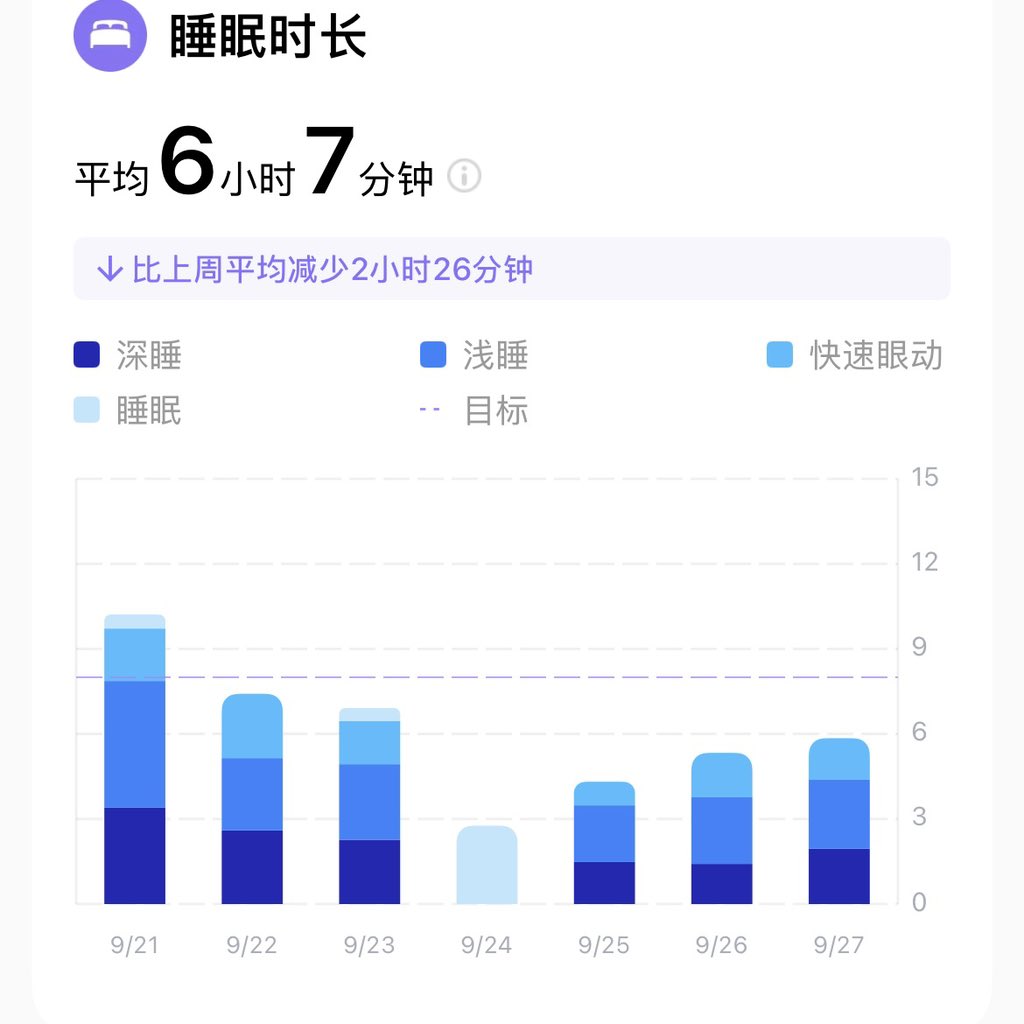Tap the 快速眼动 legend label
Screen dimensions: 1024x1024
coord(876,355)
